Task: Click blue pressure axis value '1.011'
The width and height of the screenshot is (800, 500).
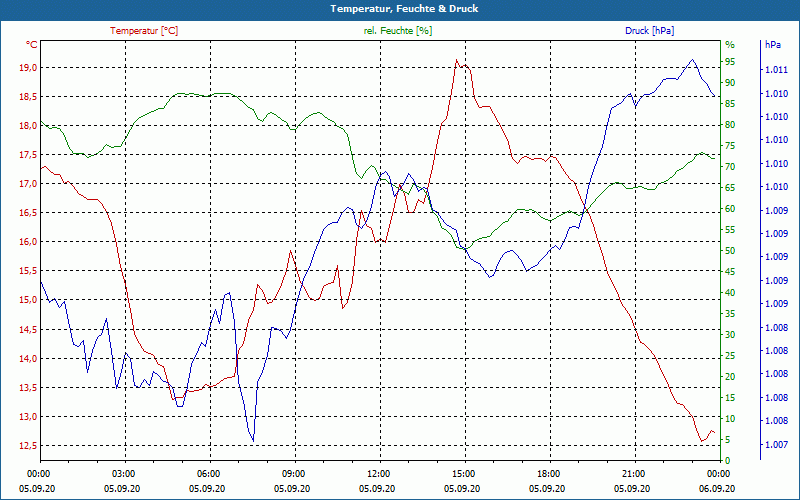Action: 777,70
